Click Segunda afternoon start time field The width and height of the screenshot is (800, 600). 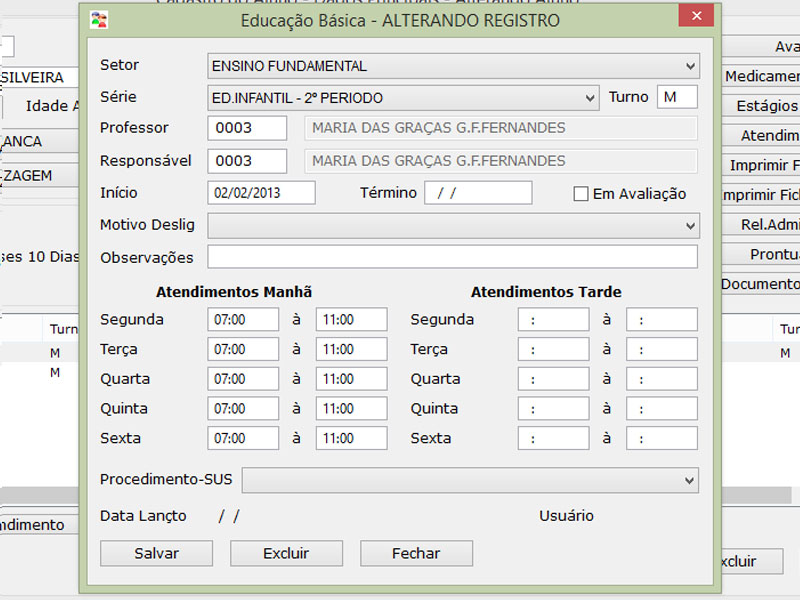(553, 320)
